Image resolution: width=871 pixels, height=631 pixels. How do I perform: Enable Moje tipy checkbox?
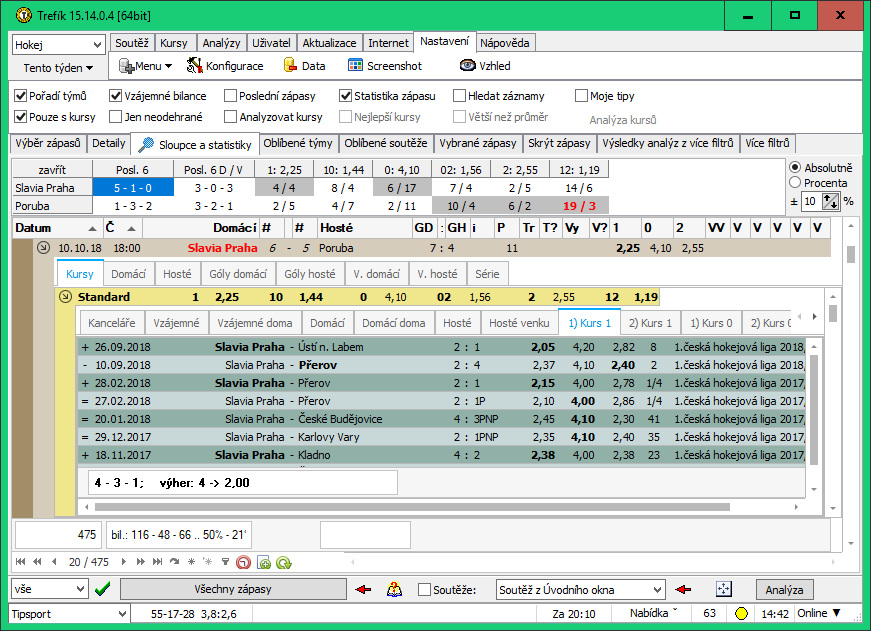click(582, 96)
